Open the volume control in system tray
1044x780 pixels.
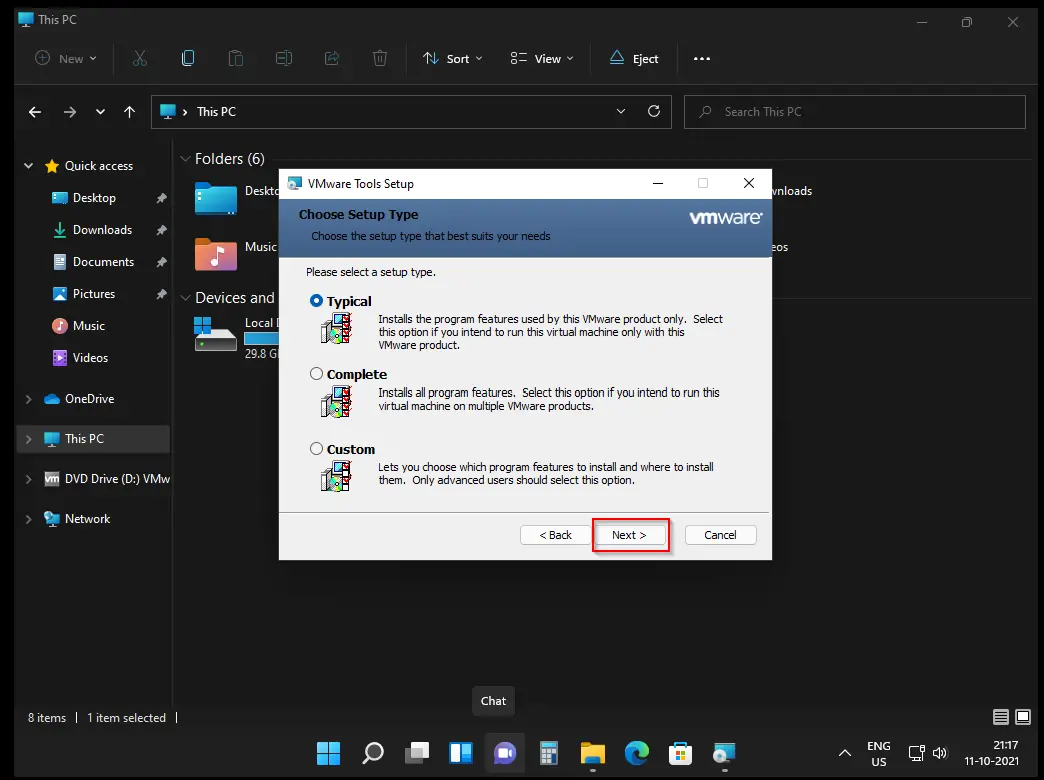coord(940,753)
